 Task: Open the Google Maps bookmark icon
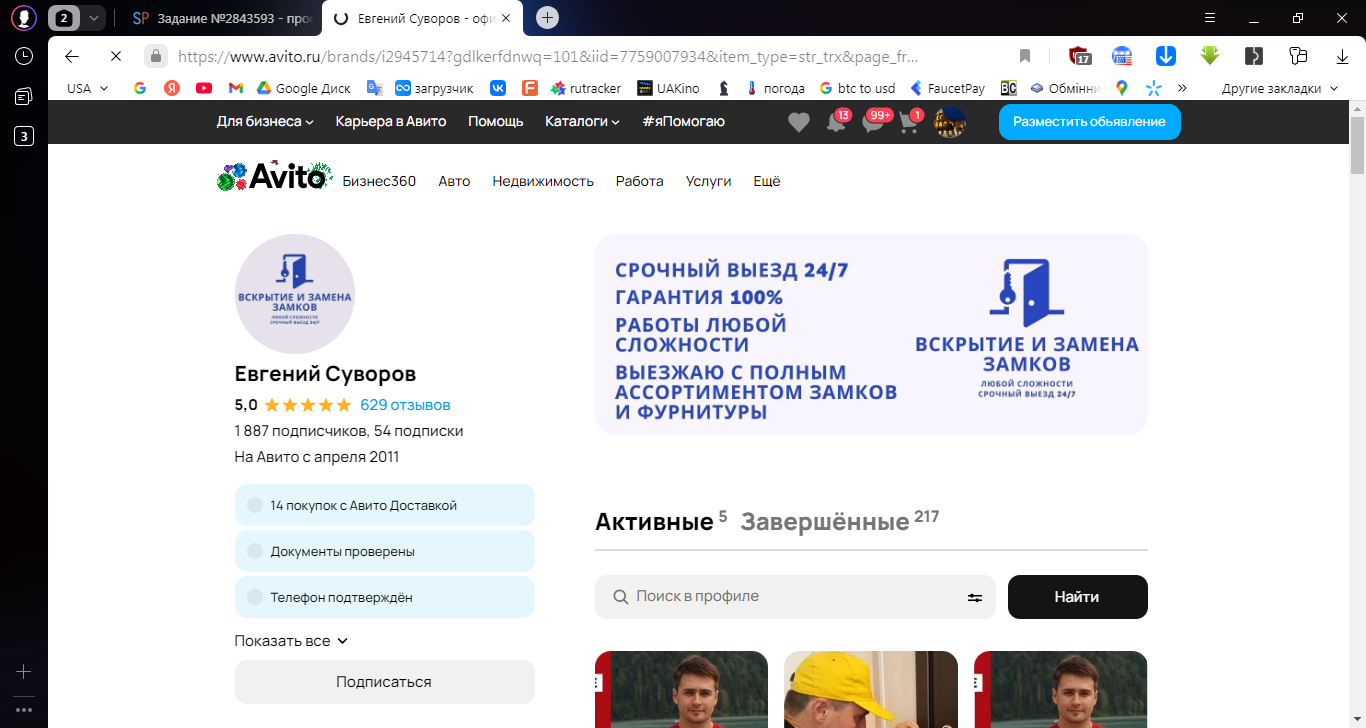1122,88
